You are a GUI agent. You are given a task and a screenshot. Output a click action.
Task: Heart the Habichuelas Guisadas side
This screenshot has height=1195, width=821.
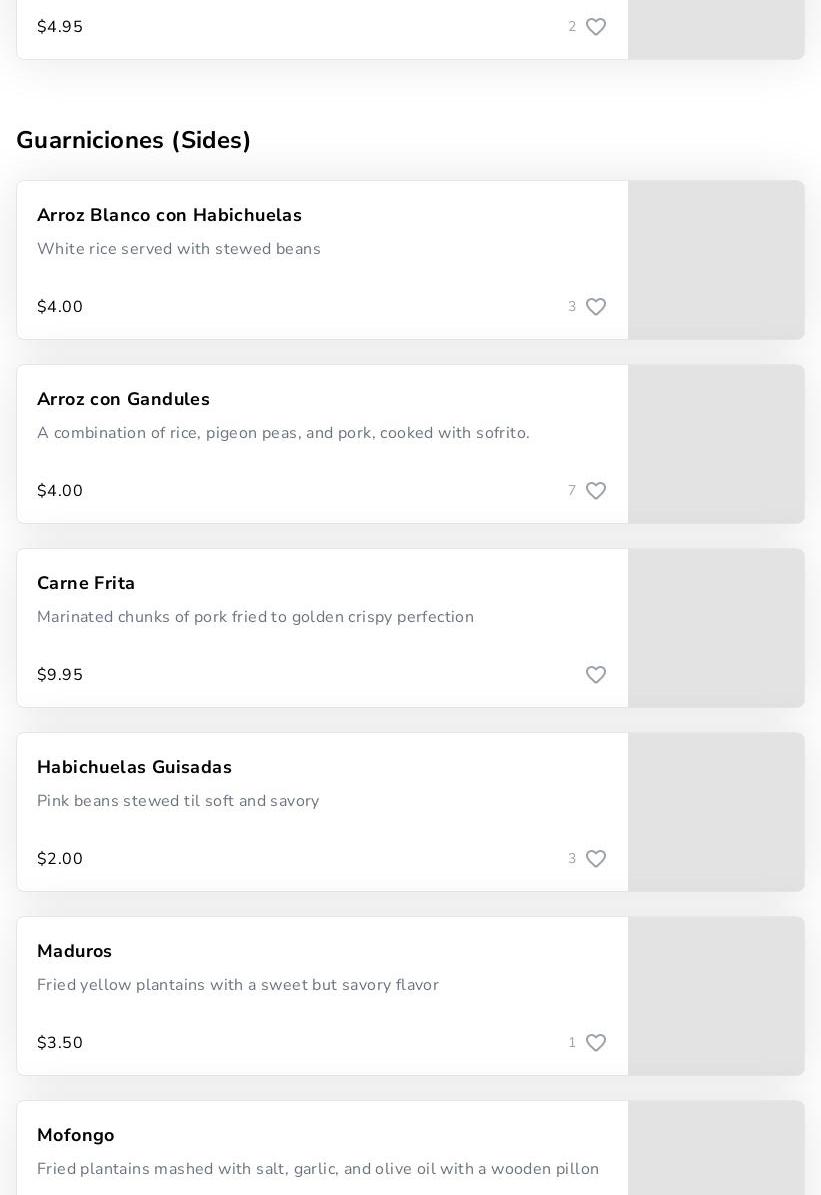[595, 859]
